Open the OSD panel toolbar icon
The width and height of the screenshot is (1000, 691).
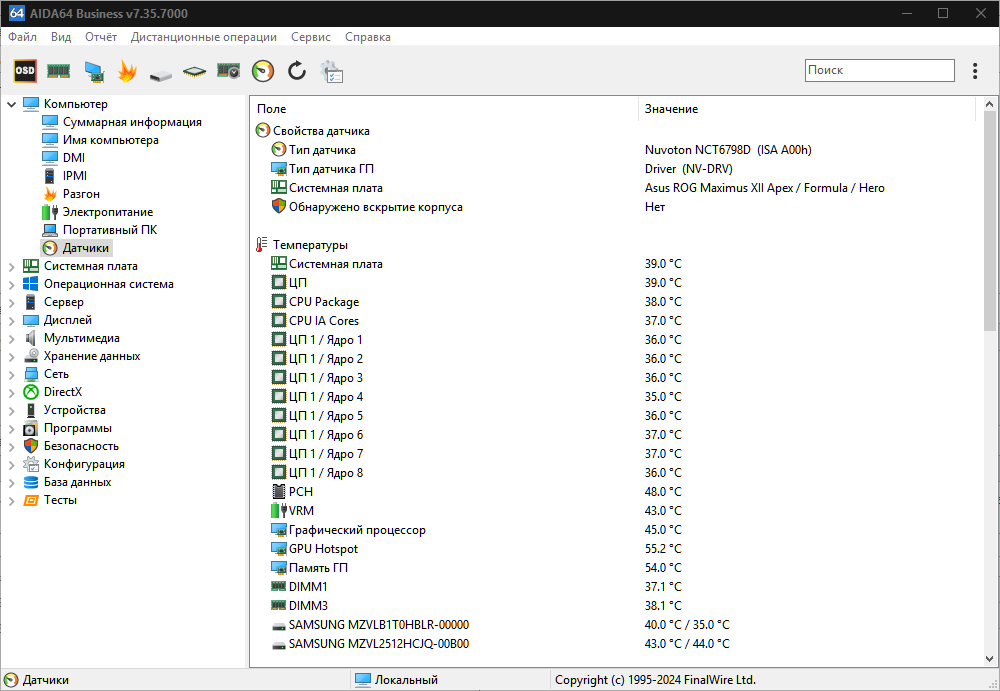pyautogui.click(x=25, y=71)
